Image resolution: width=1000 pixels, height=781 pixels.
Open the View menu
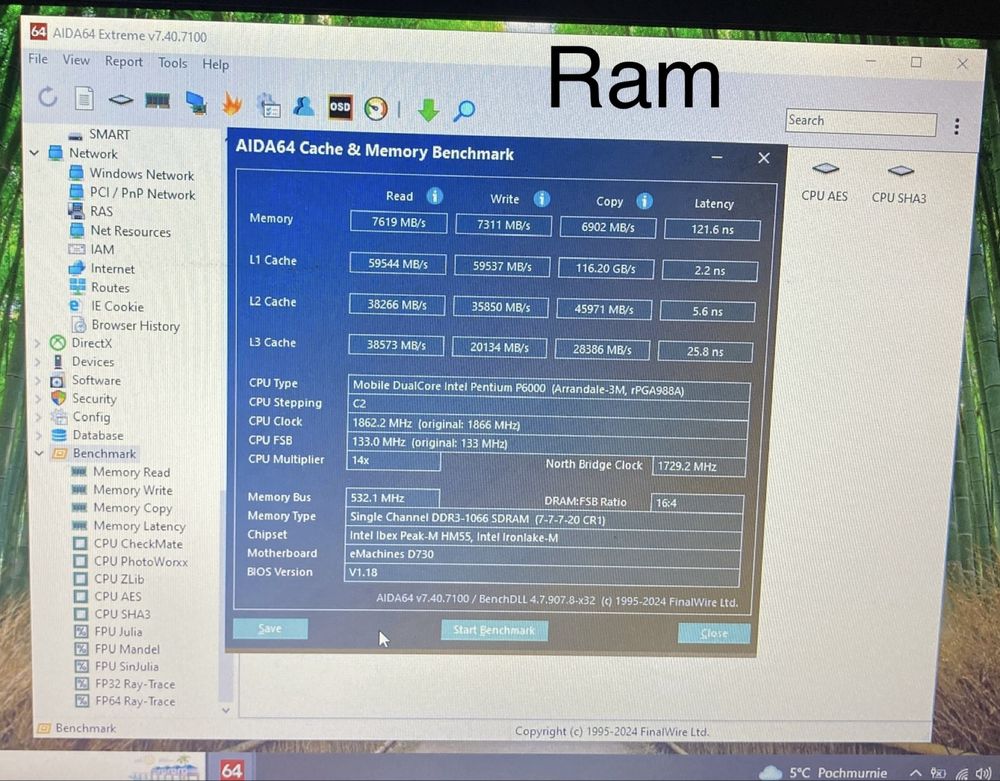click(76, 60)
